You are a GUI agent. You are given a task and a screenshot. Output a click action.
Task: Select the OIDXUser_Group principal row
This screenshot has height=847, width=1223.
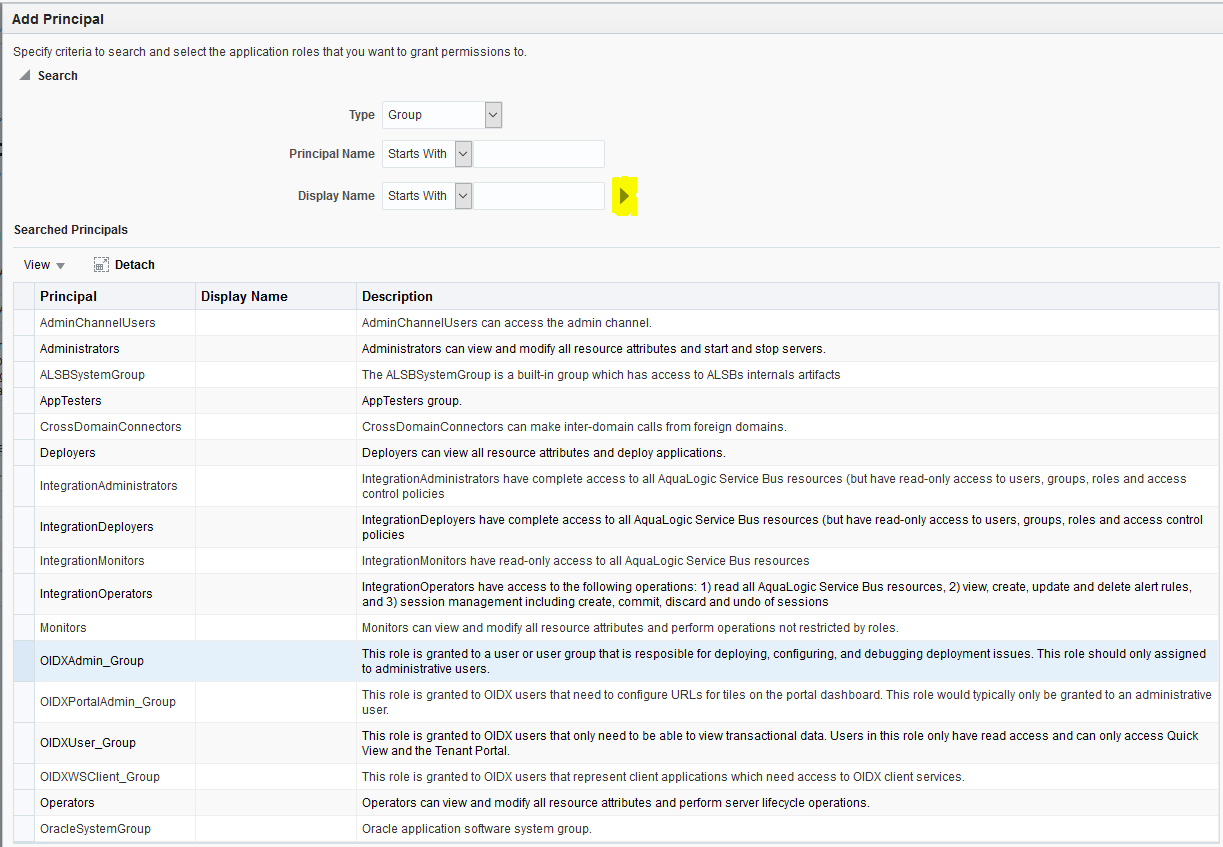pyautogui.click(x=88, y=743)
